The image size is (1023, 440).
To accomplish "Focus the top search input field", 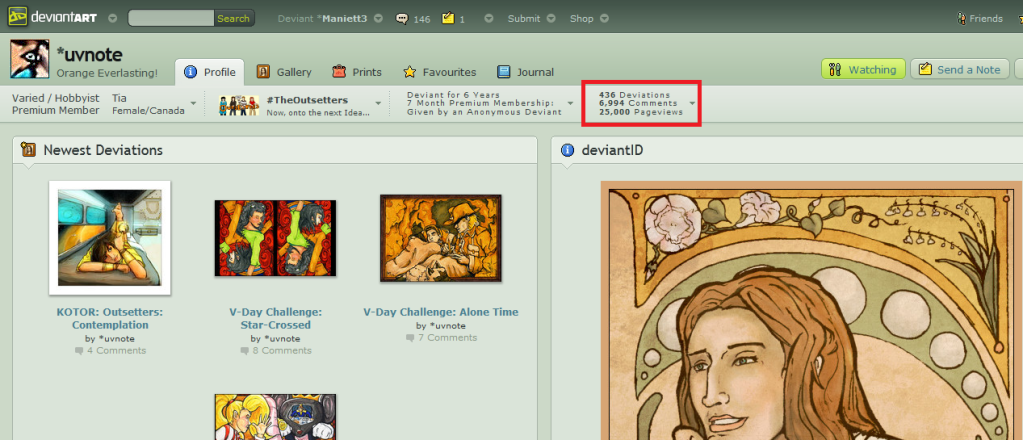I will [x=171, y=18].
